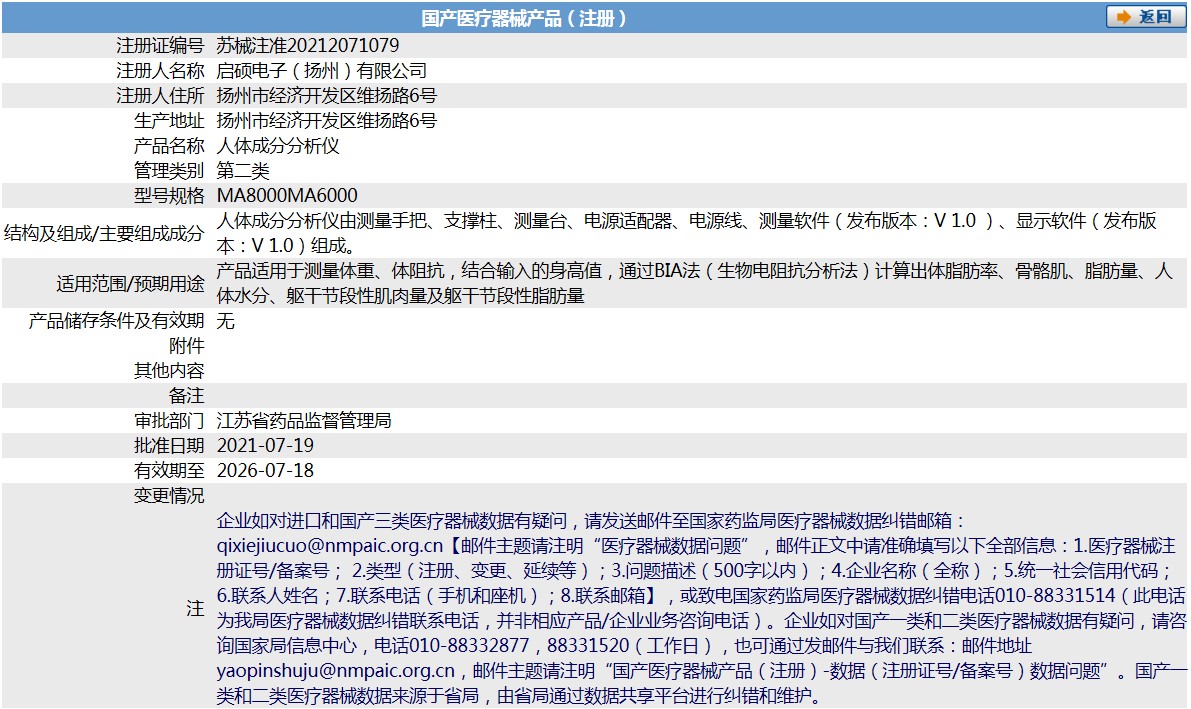This screenshot has width=1191, height=709.
Task: Select email address yaopinshuju@nmpaic.org.cn
Action: [336, 671]
